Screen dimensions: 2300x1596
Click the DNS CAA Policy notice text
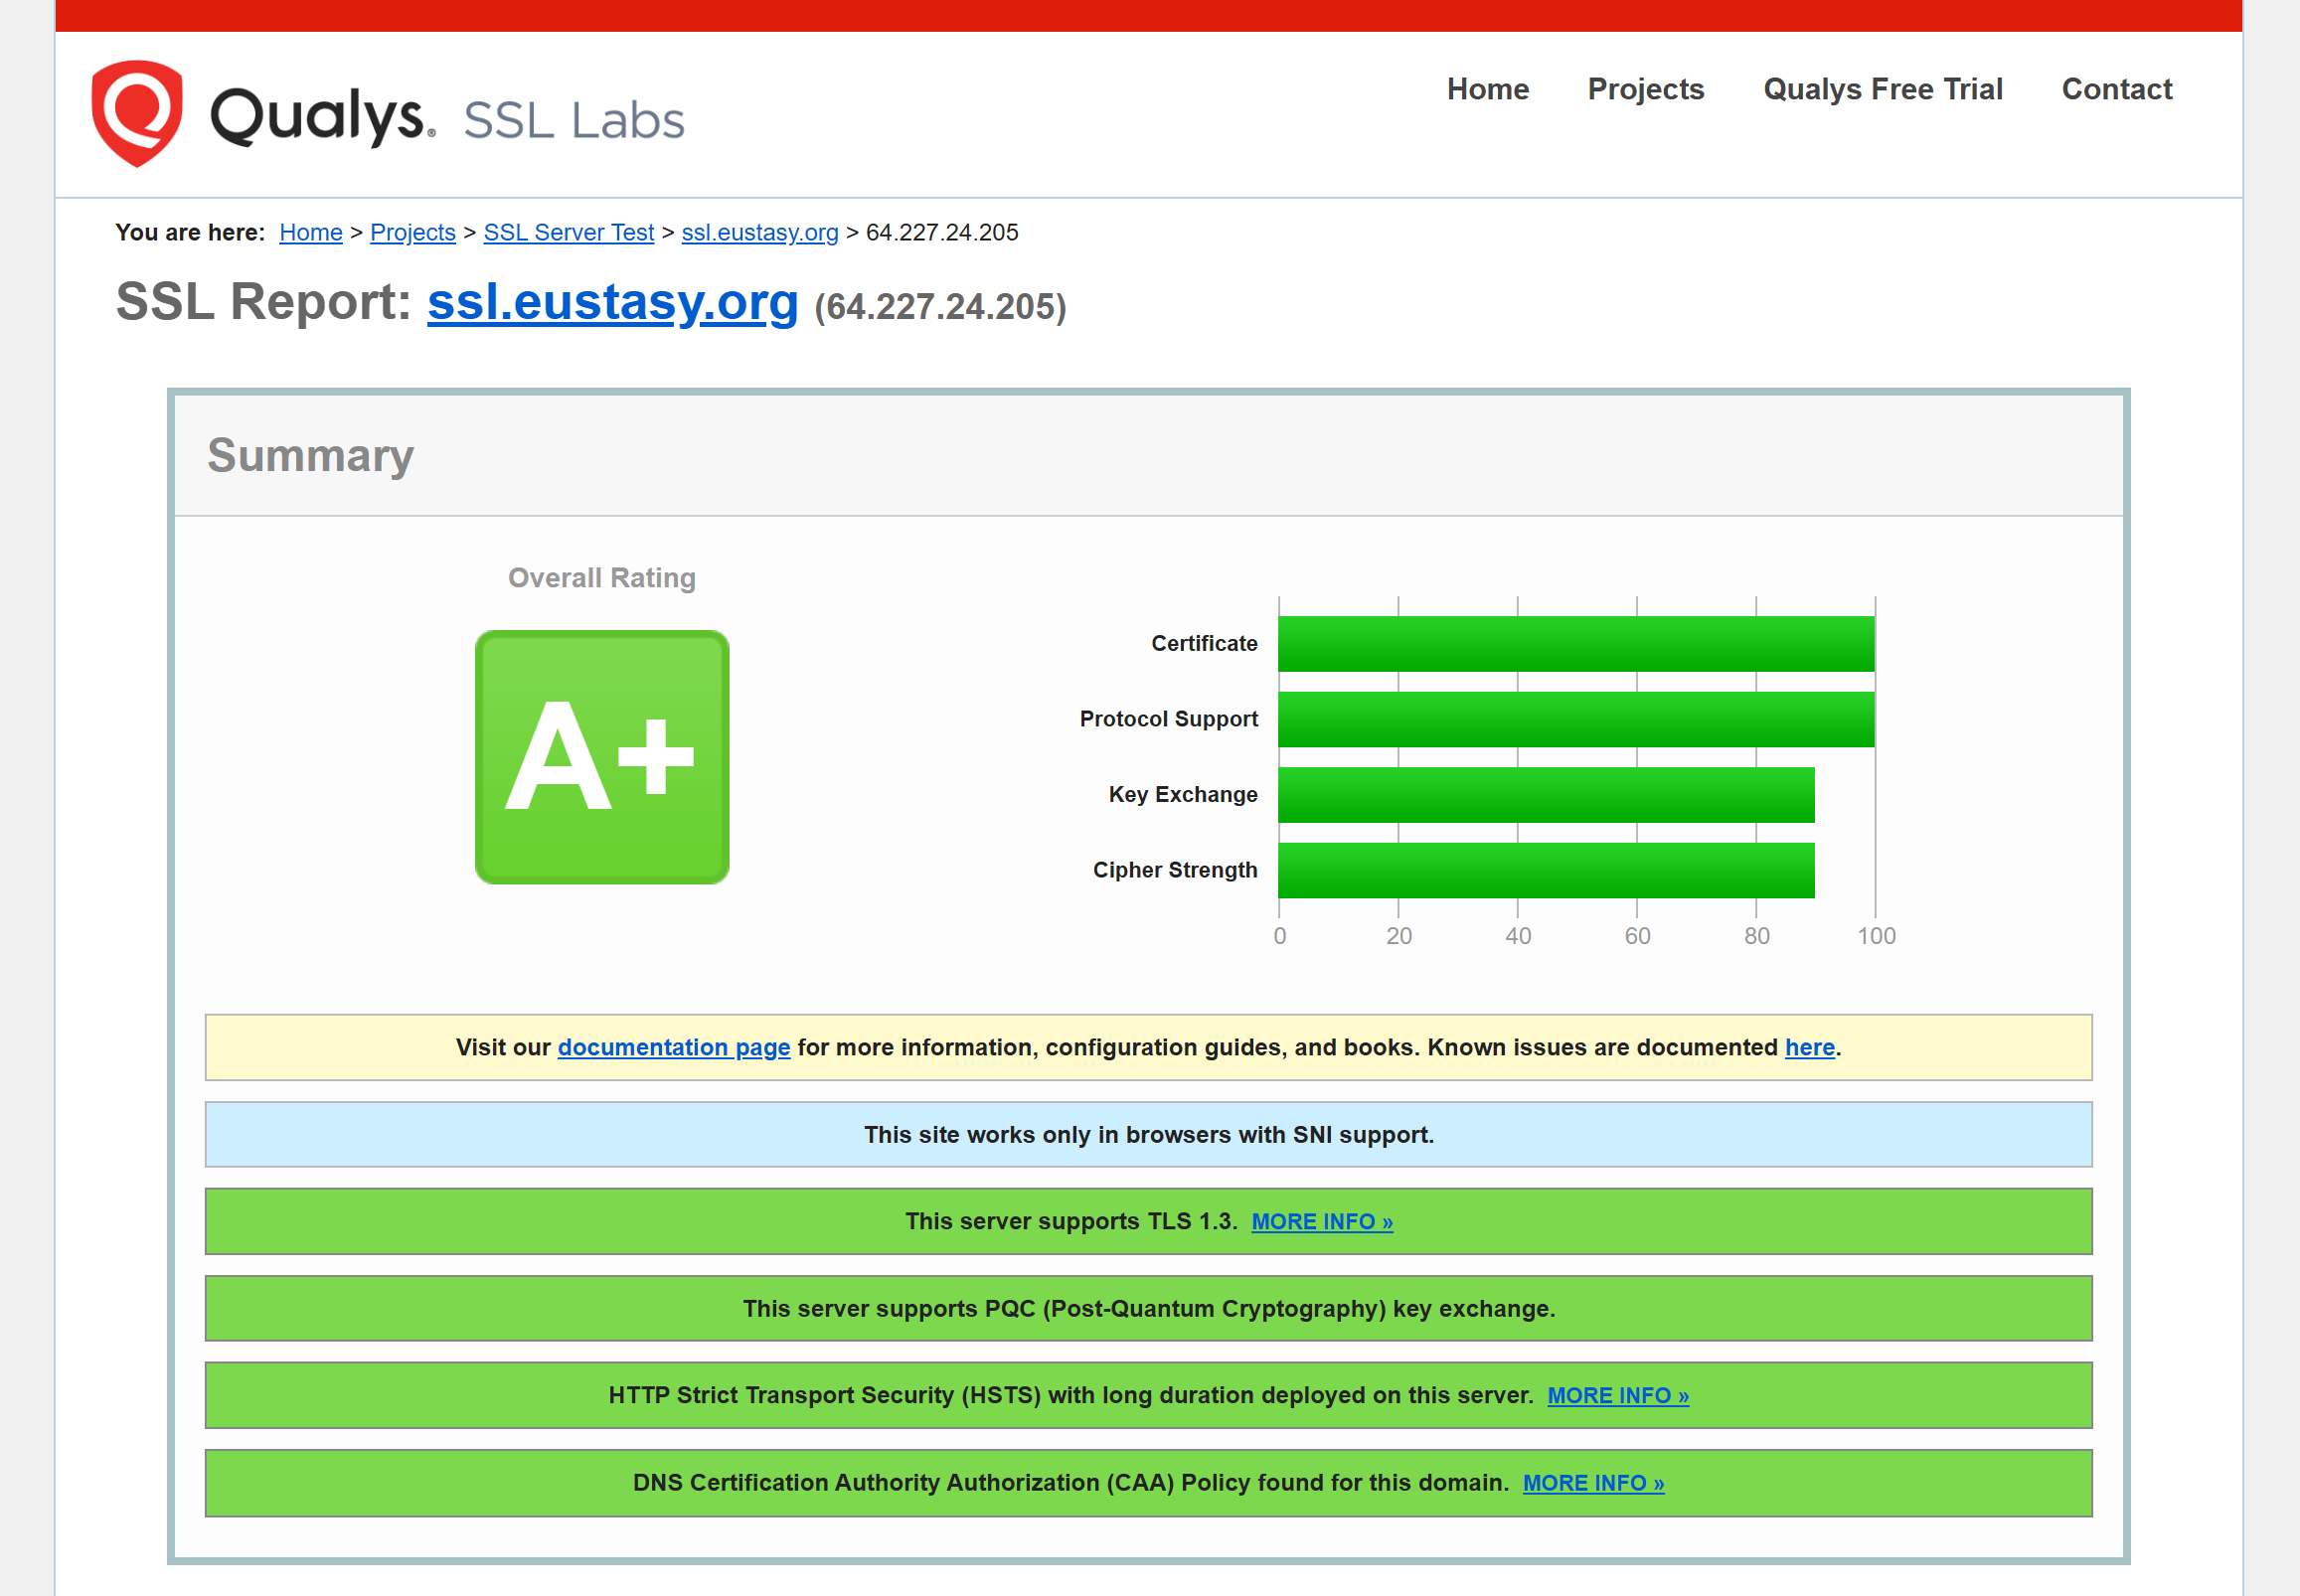click(x=1070, y=1482)
